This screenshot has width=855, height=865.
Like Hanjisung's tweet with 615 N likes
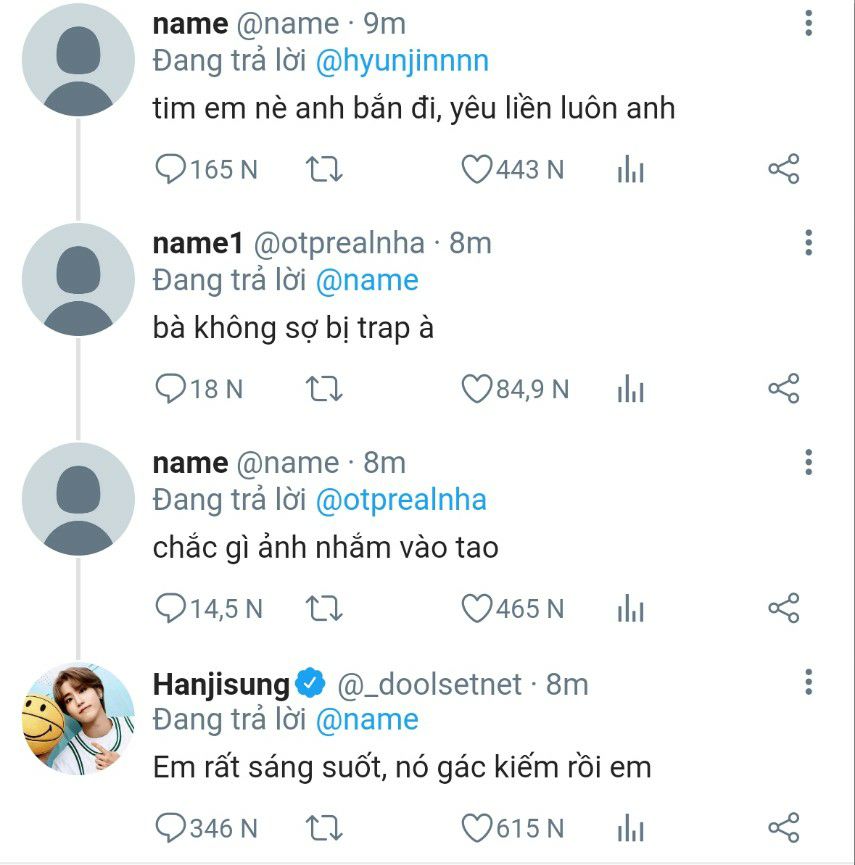(476, 828)
